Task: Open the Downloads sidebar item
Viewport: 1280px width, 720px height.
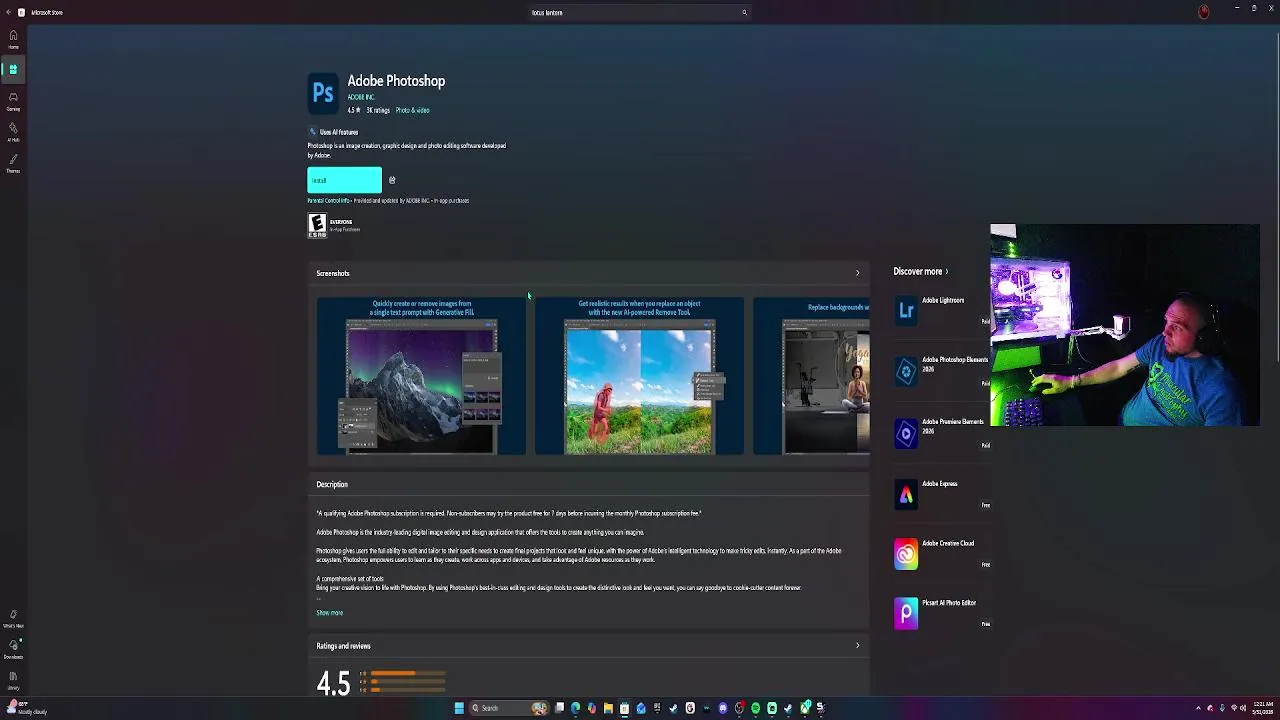Action: click(13, 649)
